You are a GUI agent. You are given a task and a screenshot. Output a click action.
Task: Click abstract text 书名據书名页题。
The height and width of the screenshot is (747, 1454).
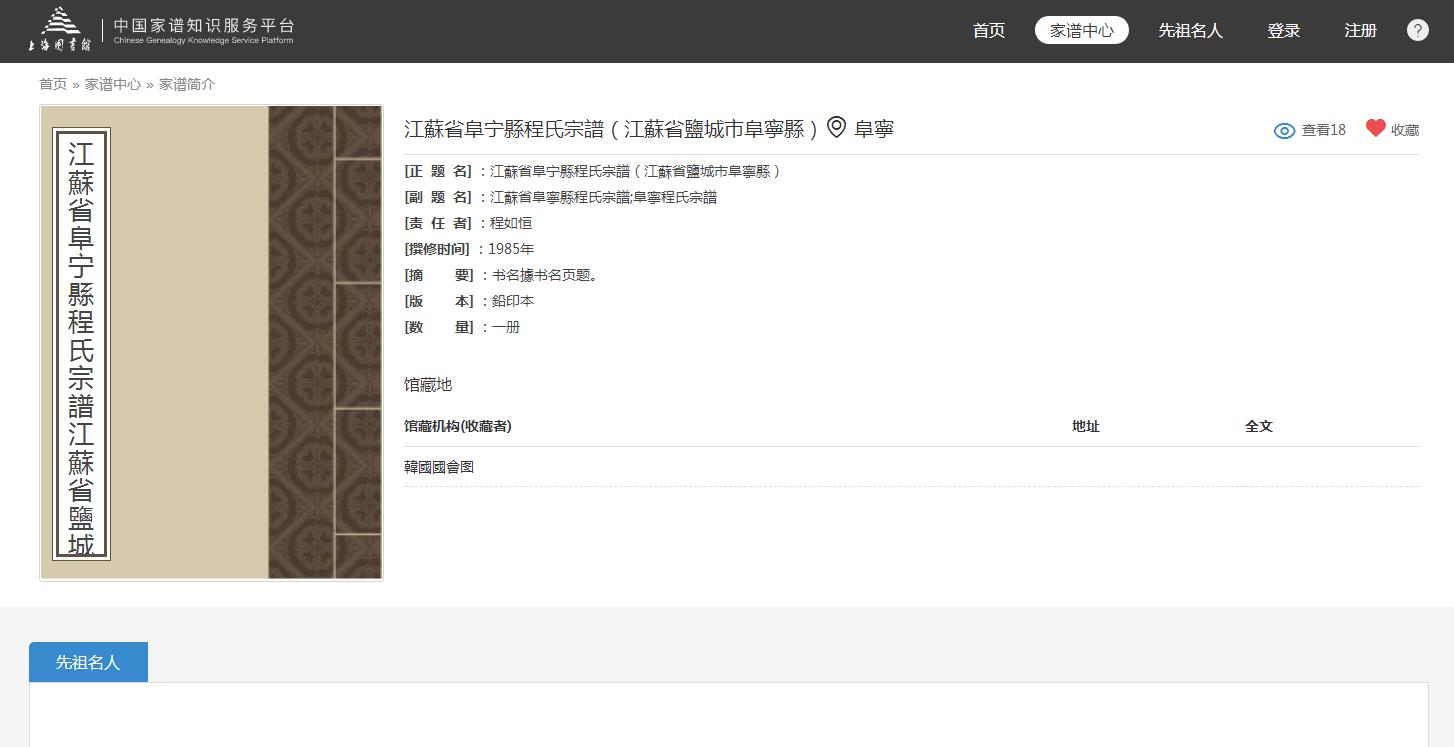click(545, 275)
